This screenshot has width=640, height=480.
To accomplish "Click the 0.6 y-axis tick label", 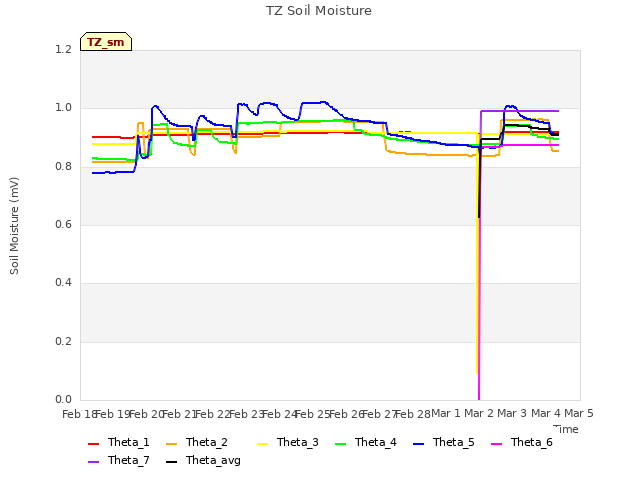I will point(63,224).
